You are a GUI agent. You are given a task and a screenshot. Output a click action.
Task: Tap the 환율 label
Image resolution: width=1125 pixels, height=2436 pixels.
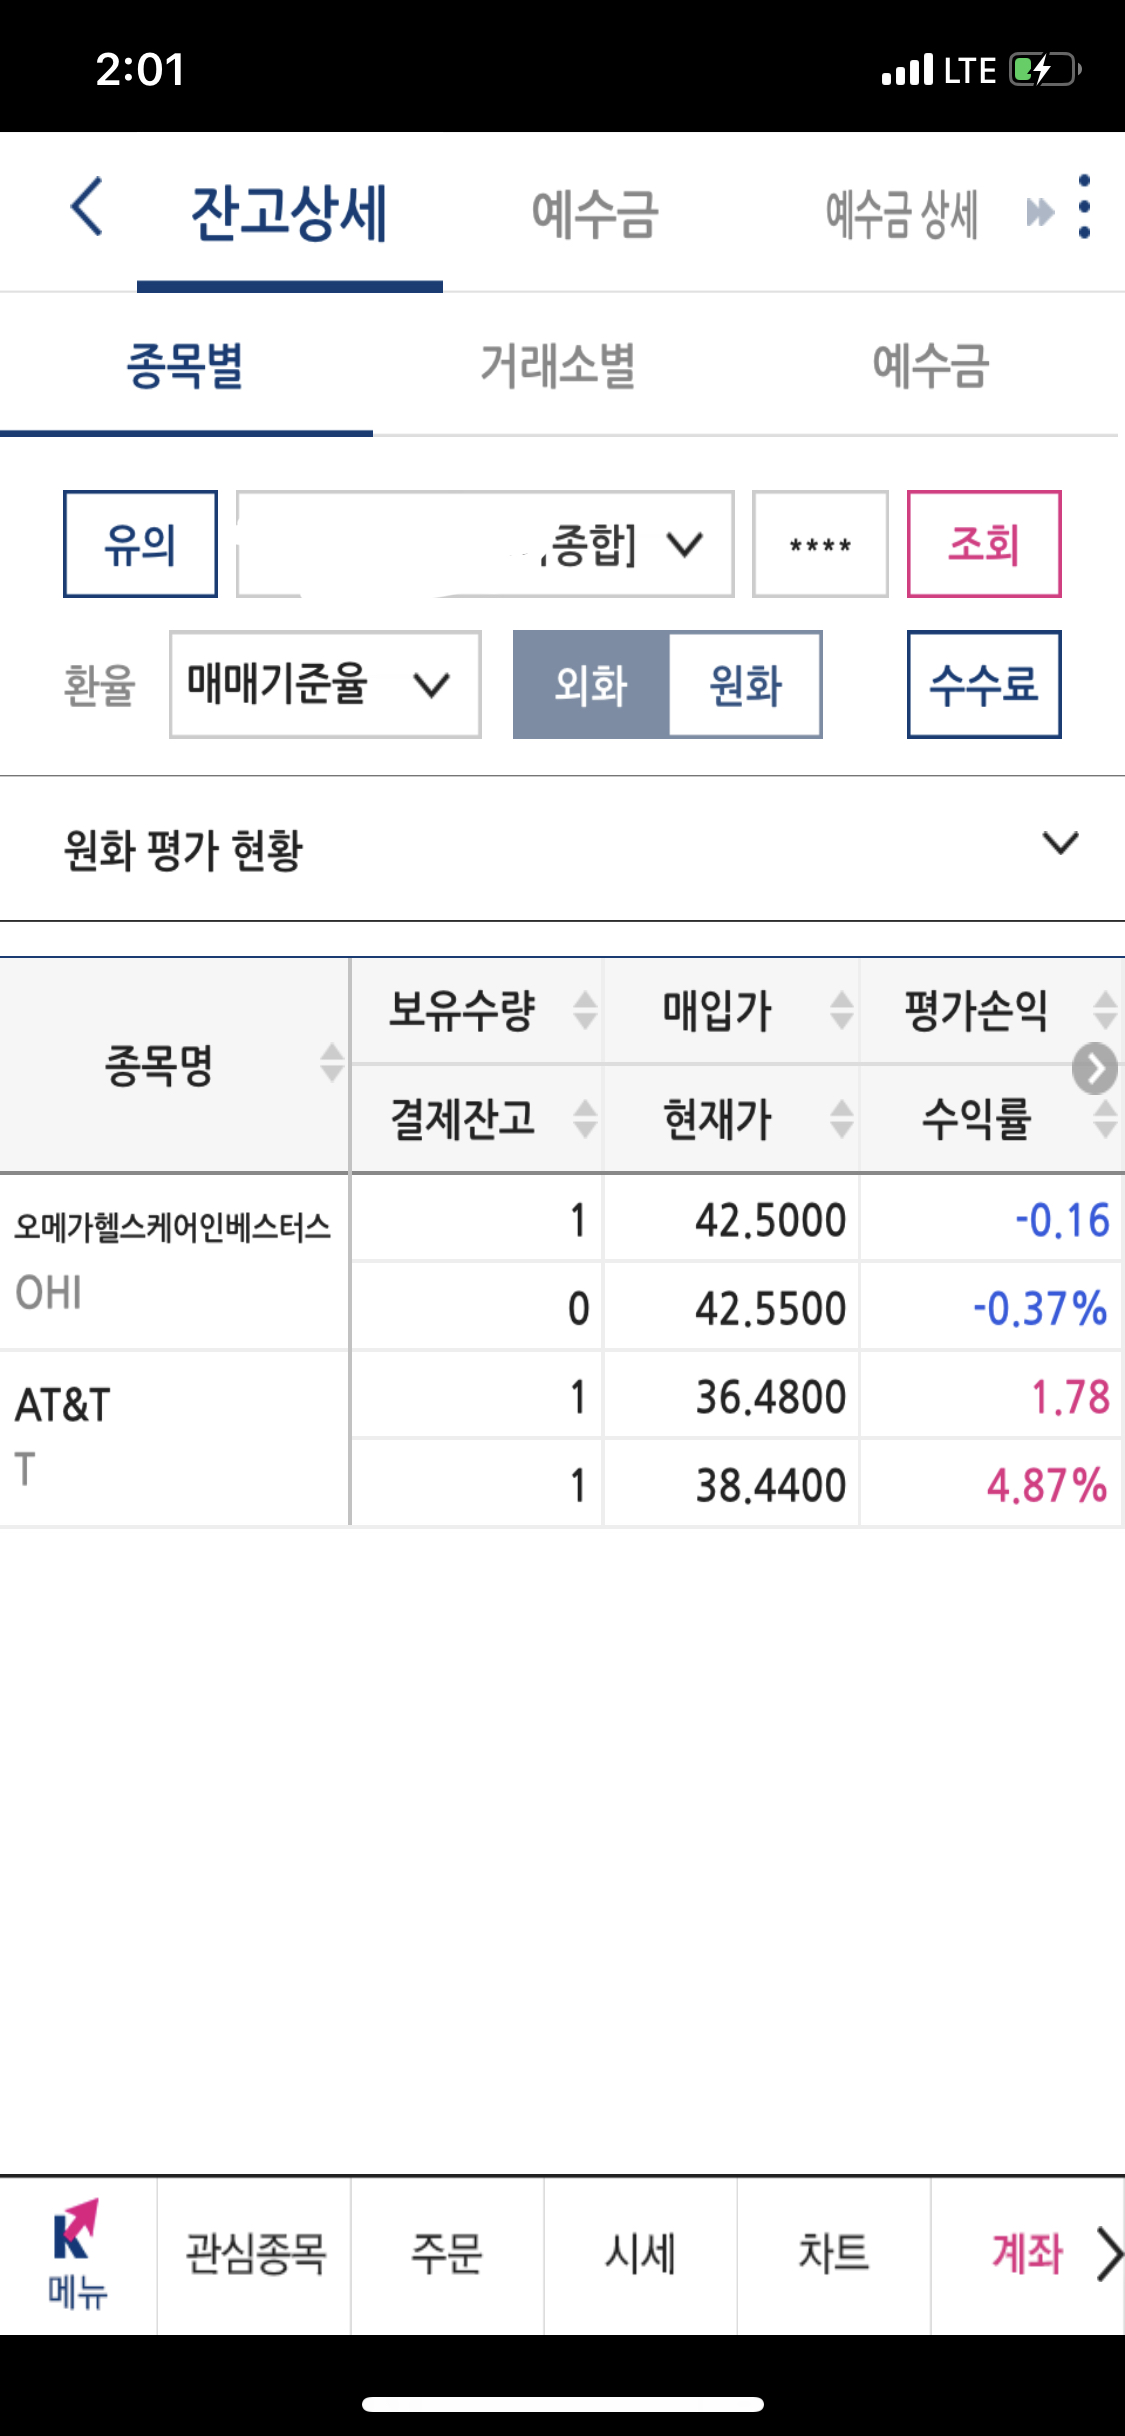(x=99, y=686)
